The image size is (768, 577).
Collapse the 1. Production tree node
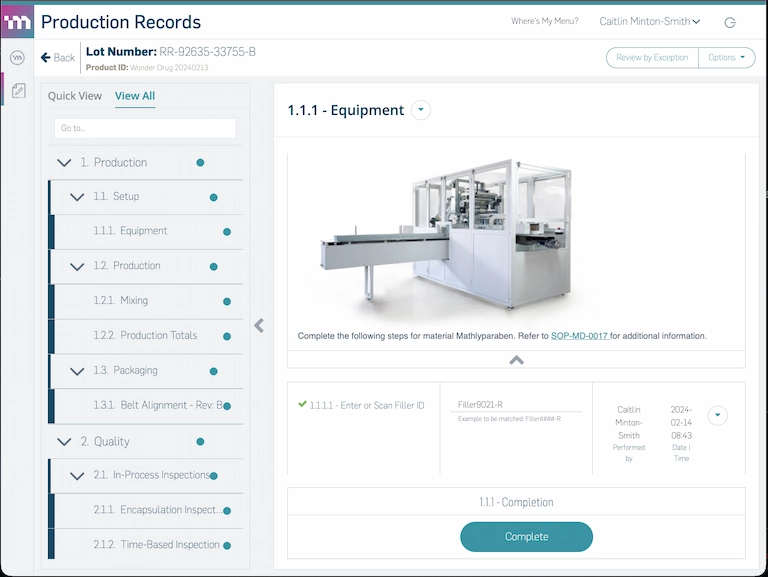tap(65, 163)
